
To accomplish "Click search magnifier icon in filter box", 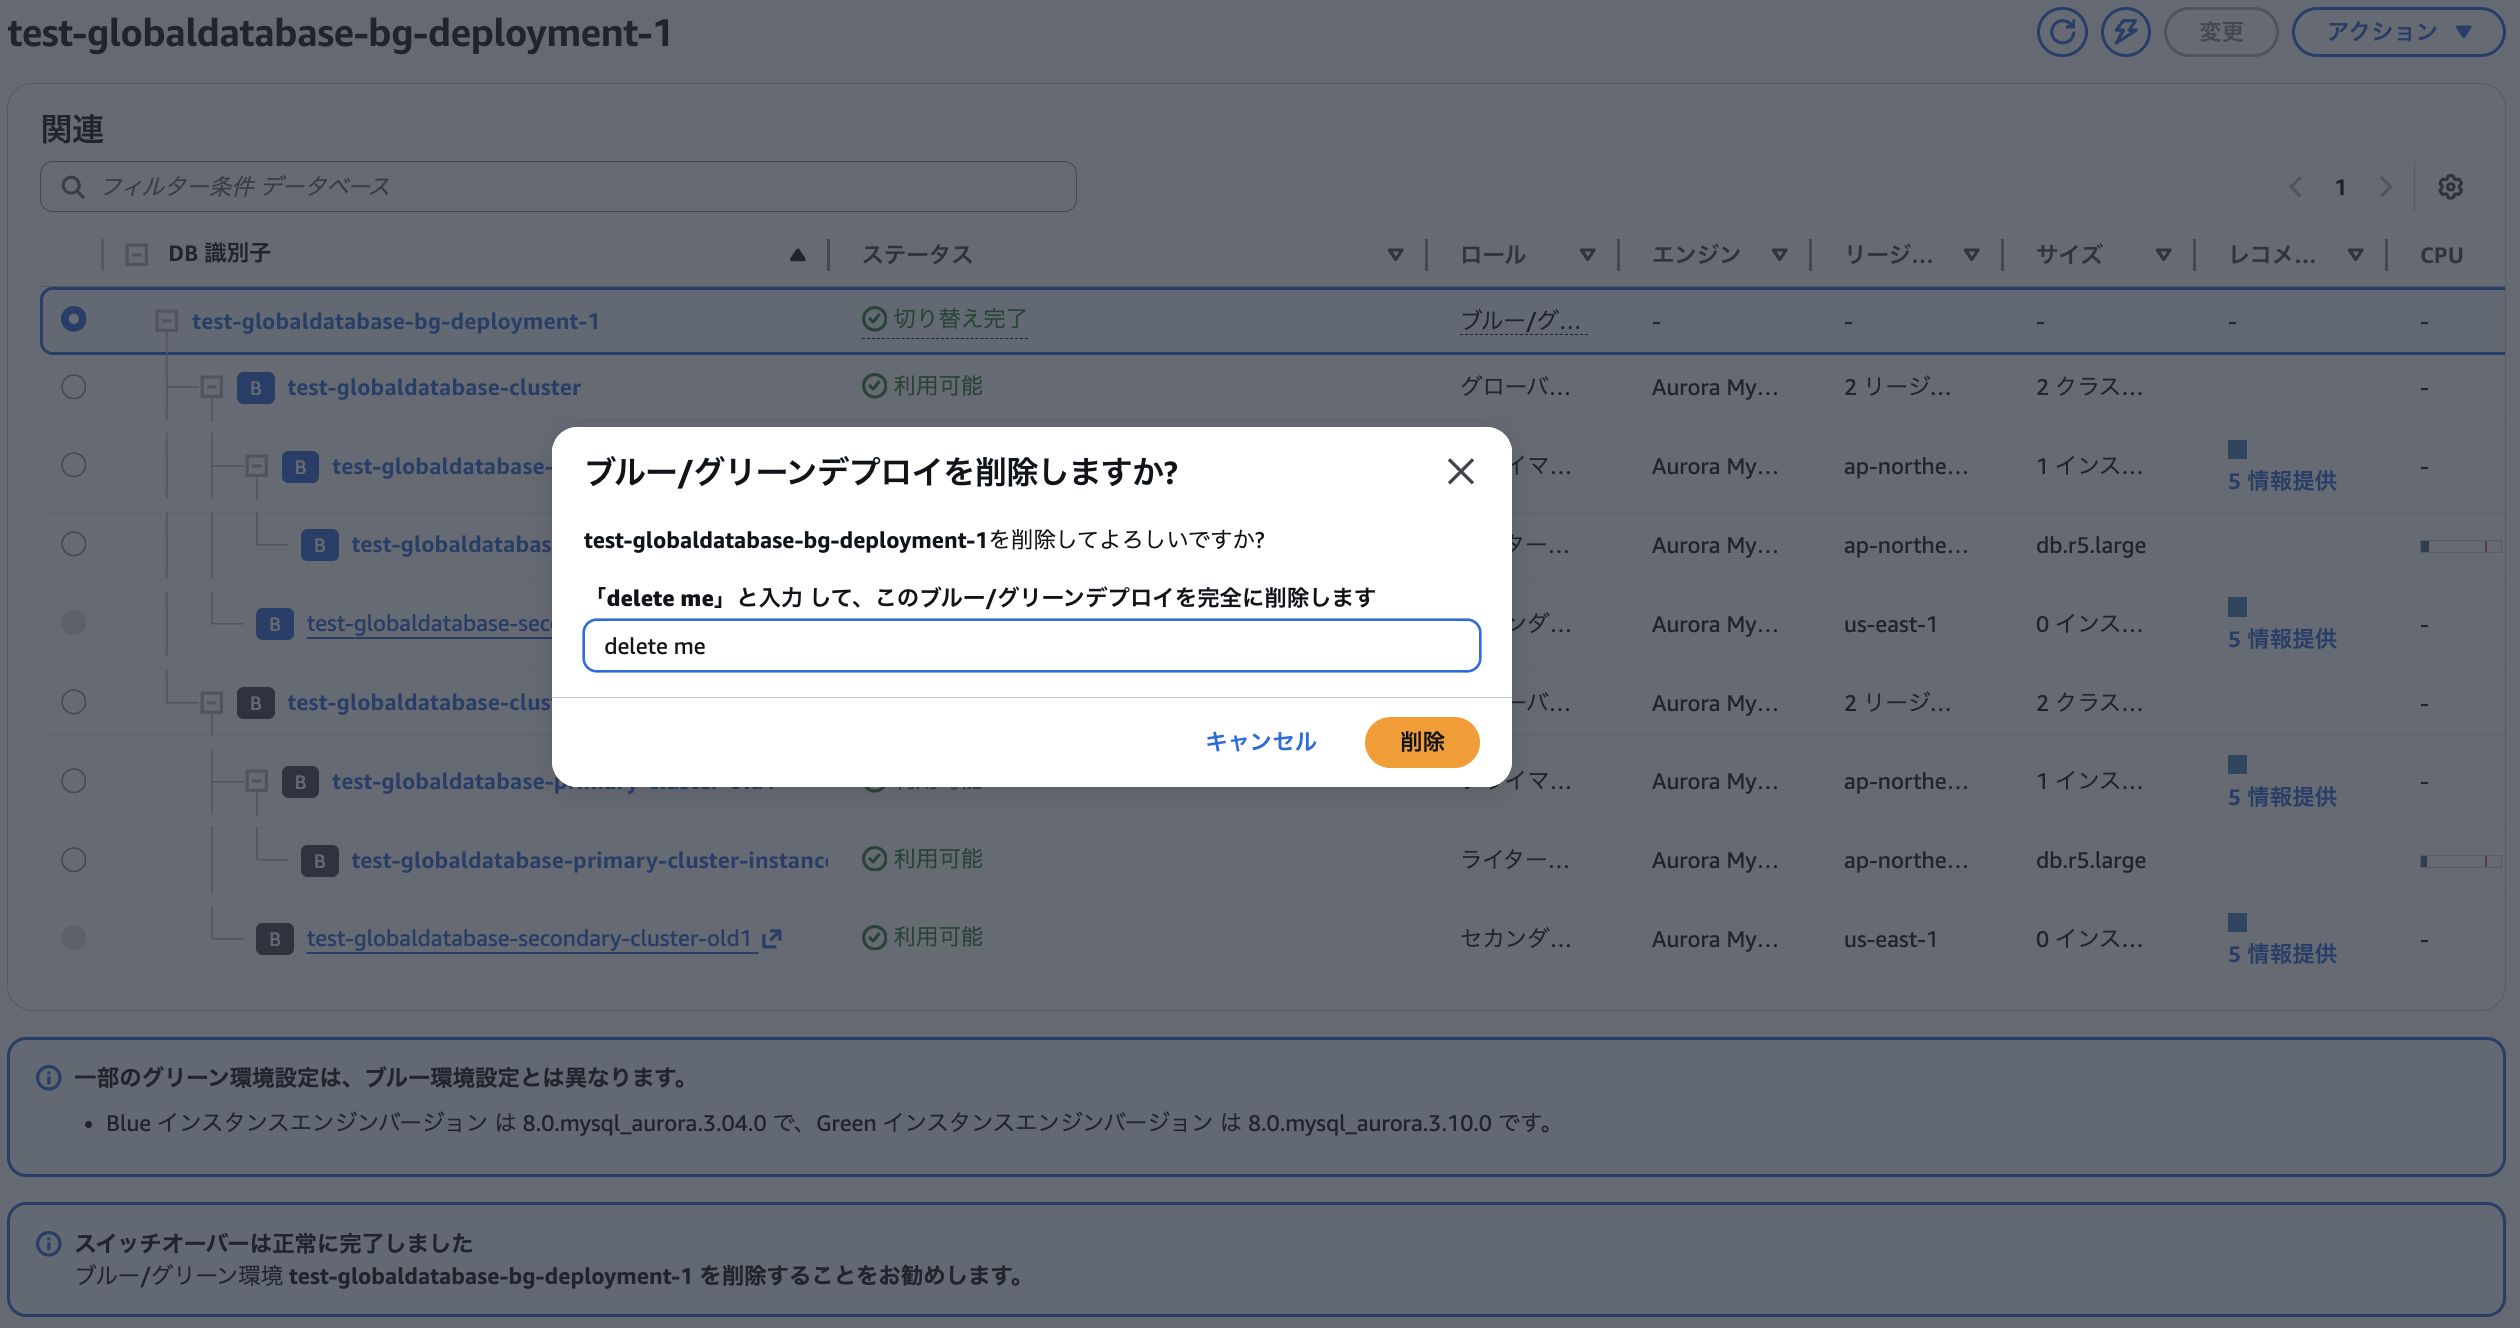I will [73, 187].
